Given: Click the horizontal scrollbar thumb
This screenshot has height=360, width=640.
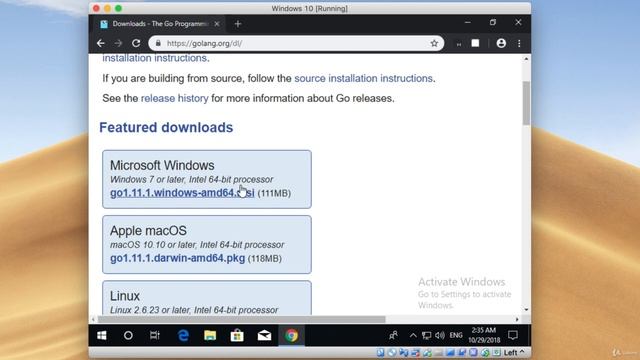Looking at the screenshot, I should tap(242, 319).
